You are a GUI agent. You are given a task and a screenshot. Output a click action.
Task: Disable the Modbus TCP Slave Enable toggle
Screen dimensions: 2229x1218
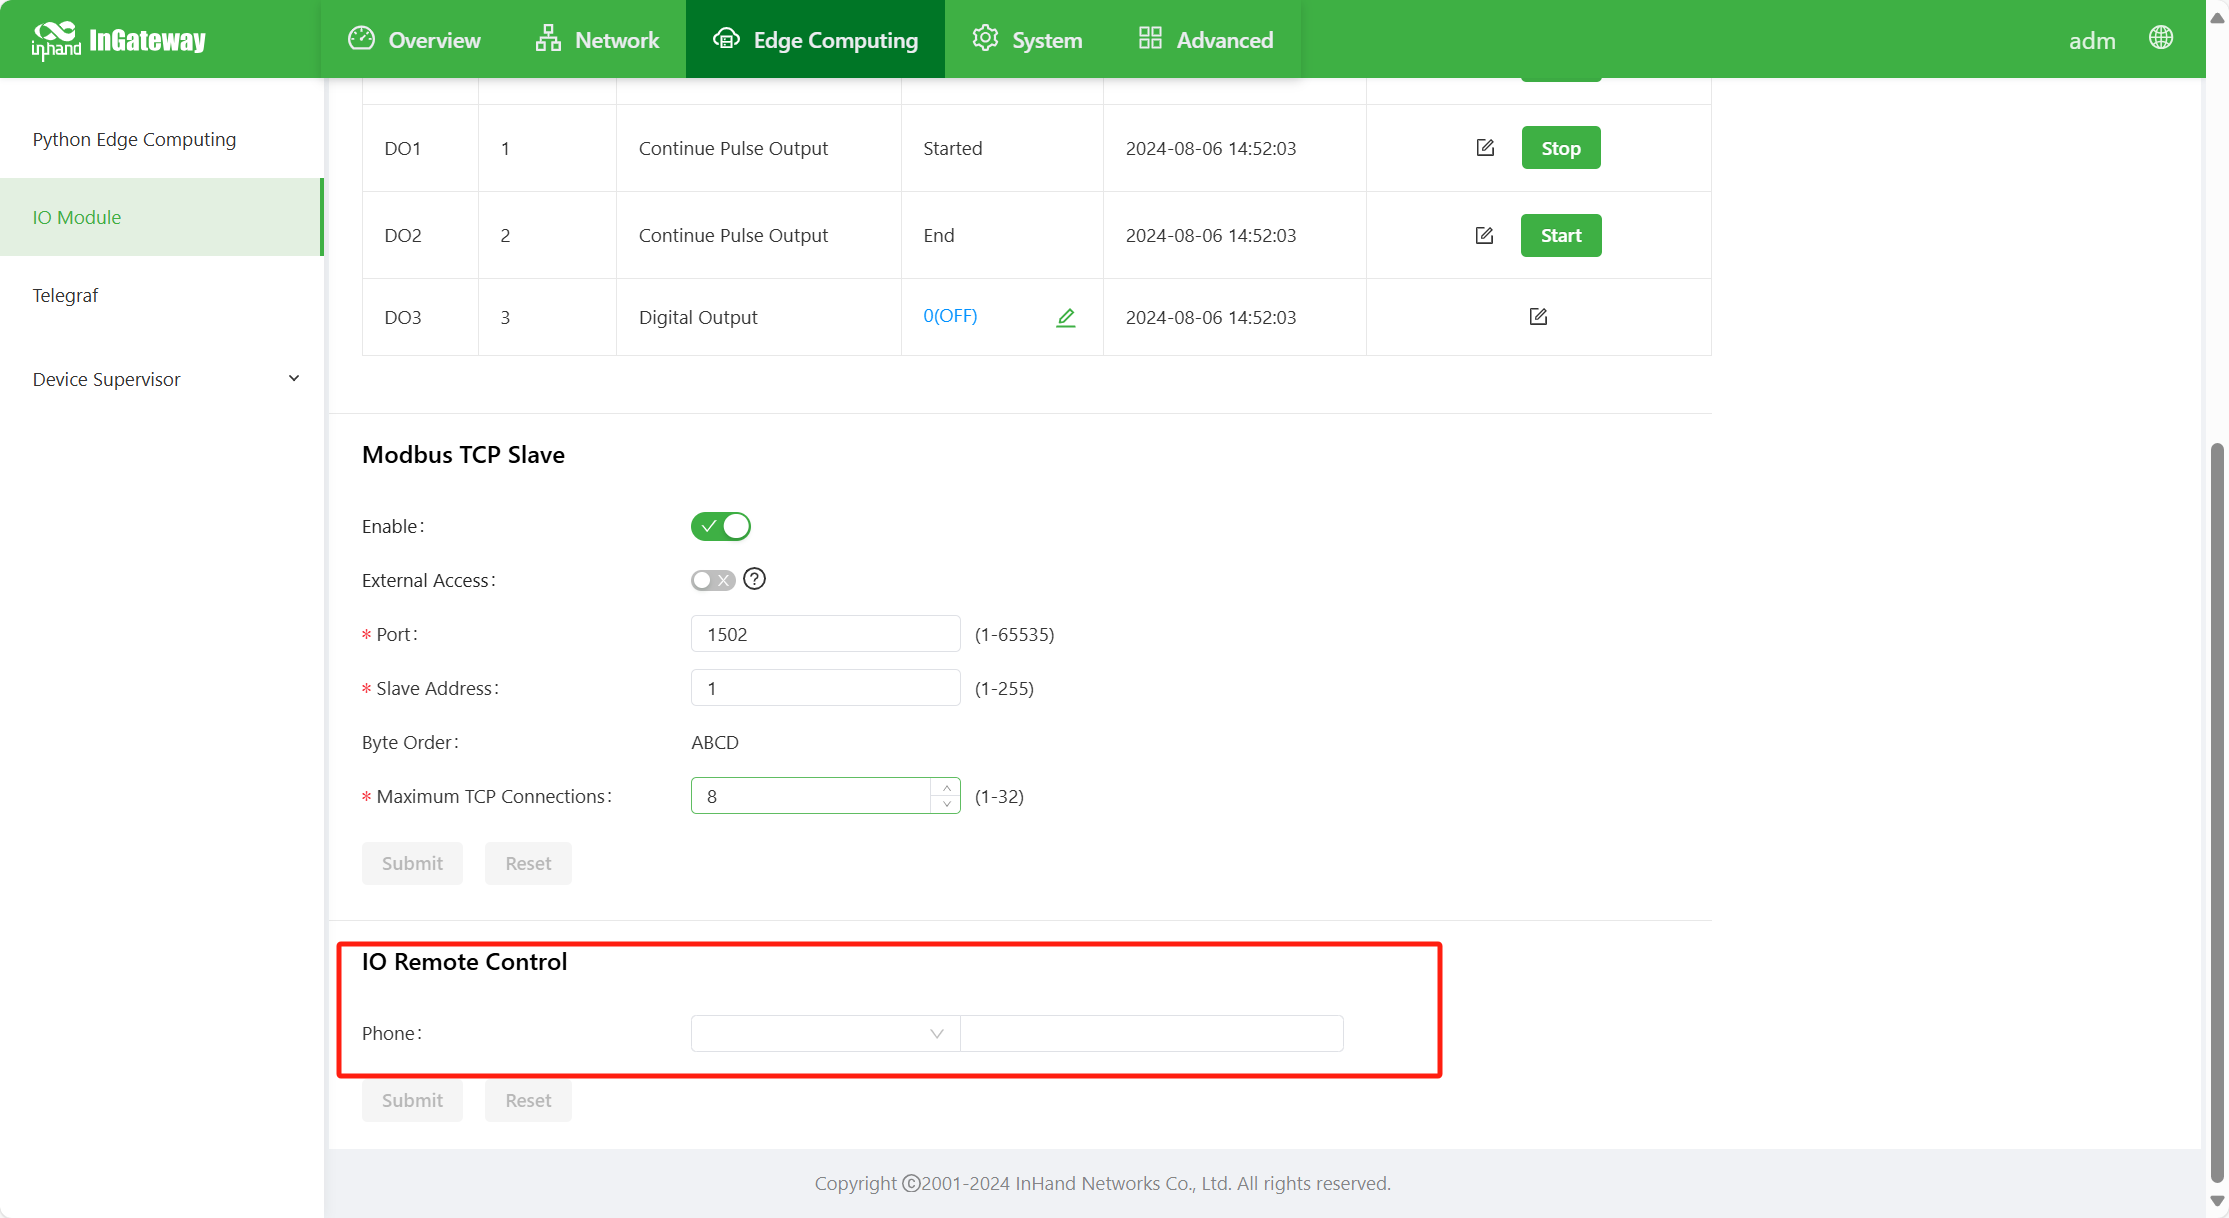(x=721, y=526)
